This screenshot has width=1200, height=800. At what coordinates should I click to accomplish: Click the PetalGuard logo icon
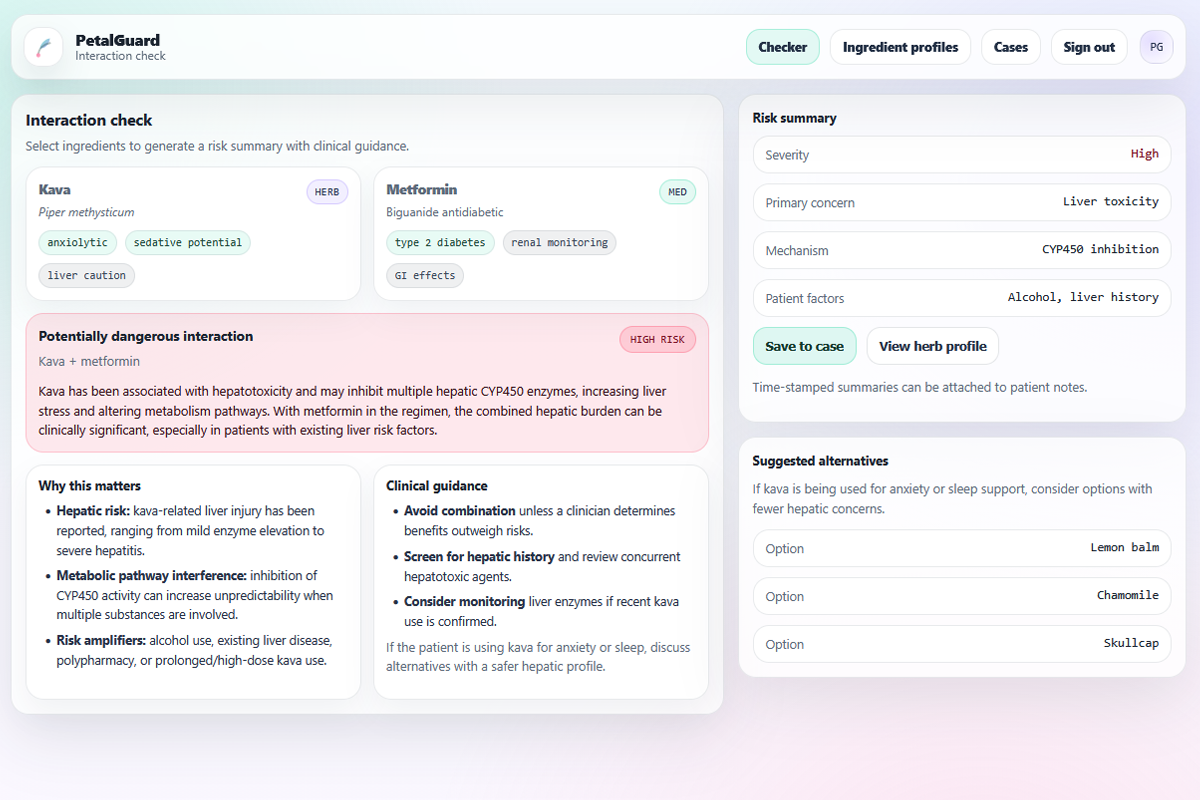(43, 47)
